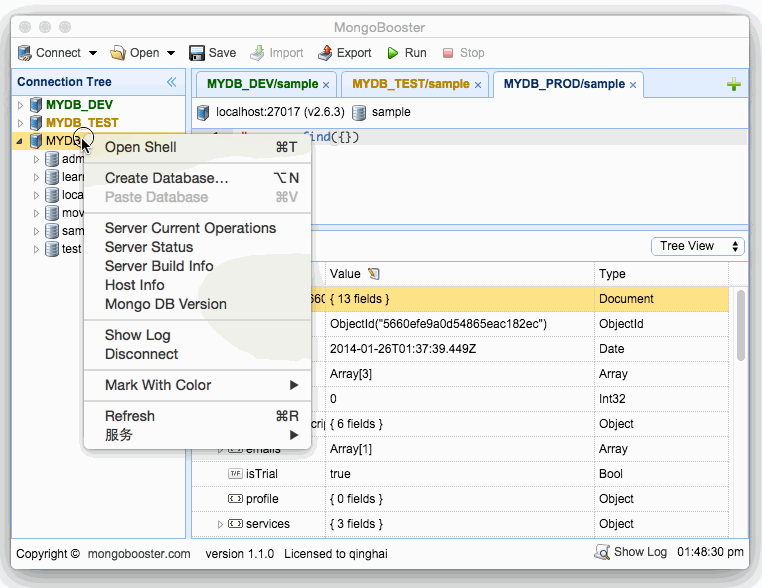This screenshot has height=588, width=762.
Task: Choose Disconnect from context menu
Action: tap(197, 354)
